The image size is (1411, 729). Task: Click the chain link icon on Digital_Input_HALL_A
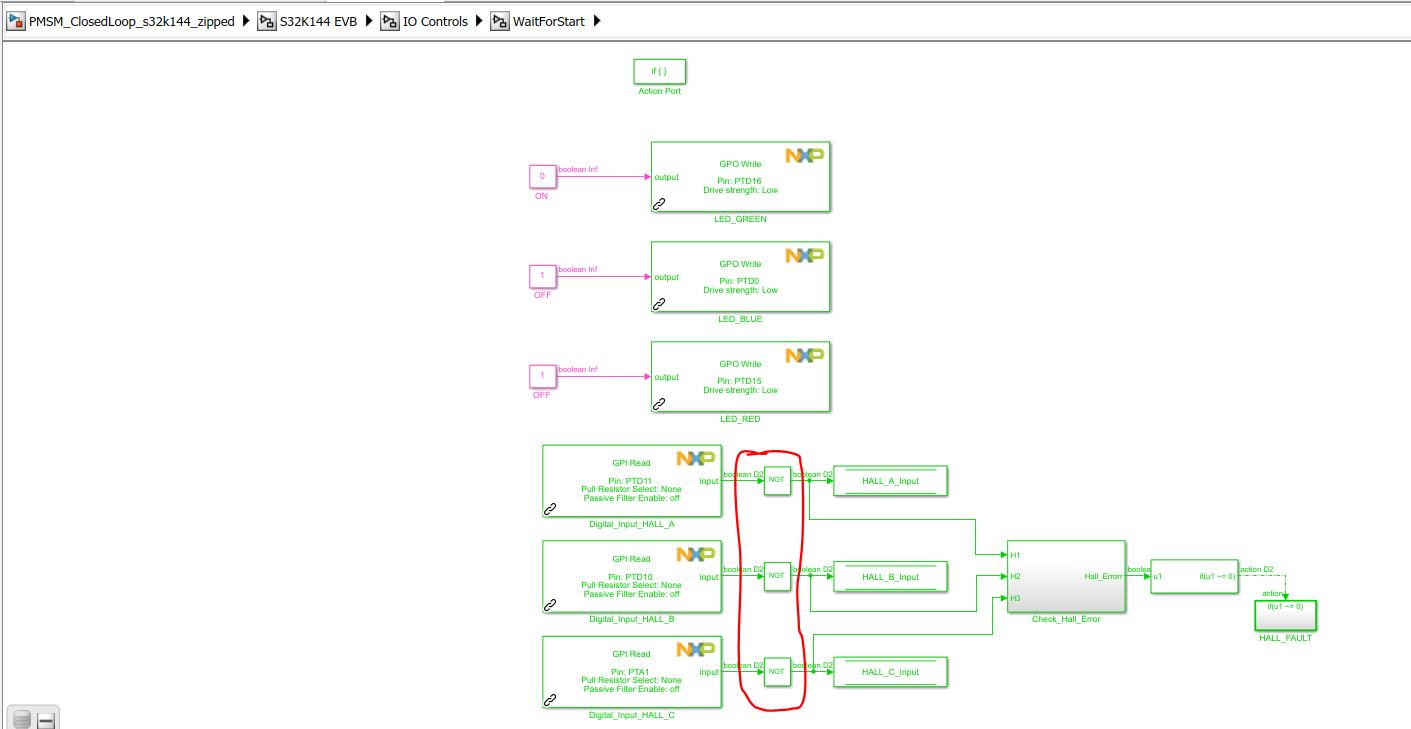coord(548,510)
